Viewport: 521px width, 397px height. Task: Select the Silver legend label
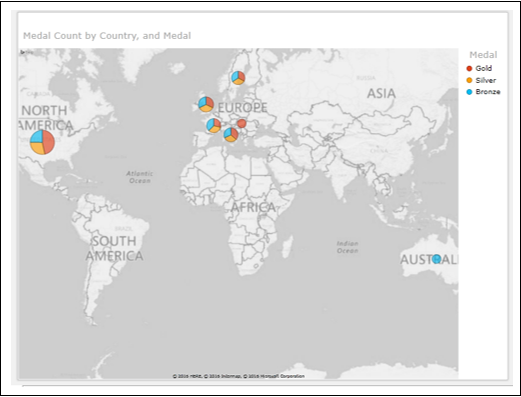click(x=486, y=80)
